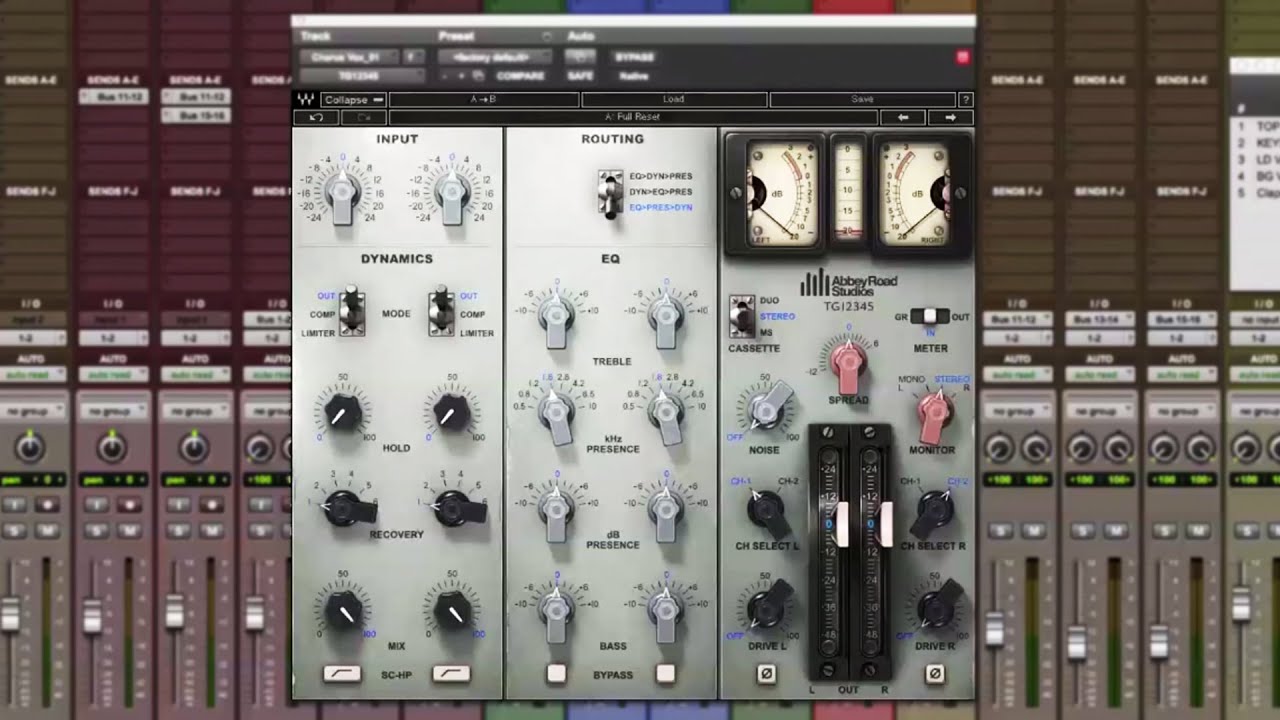Go to previous preset arrow
1280x720 pixels.
coord(903,117)
